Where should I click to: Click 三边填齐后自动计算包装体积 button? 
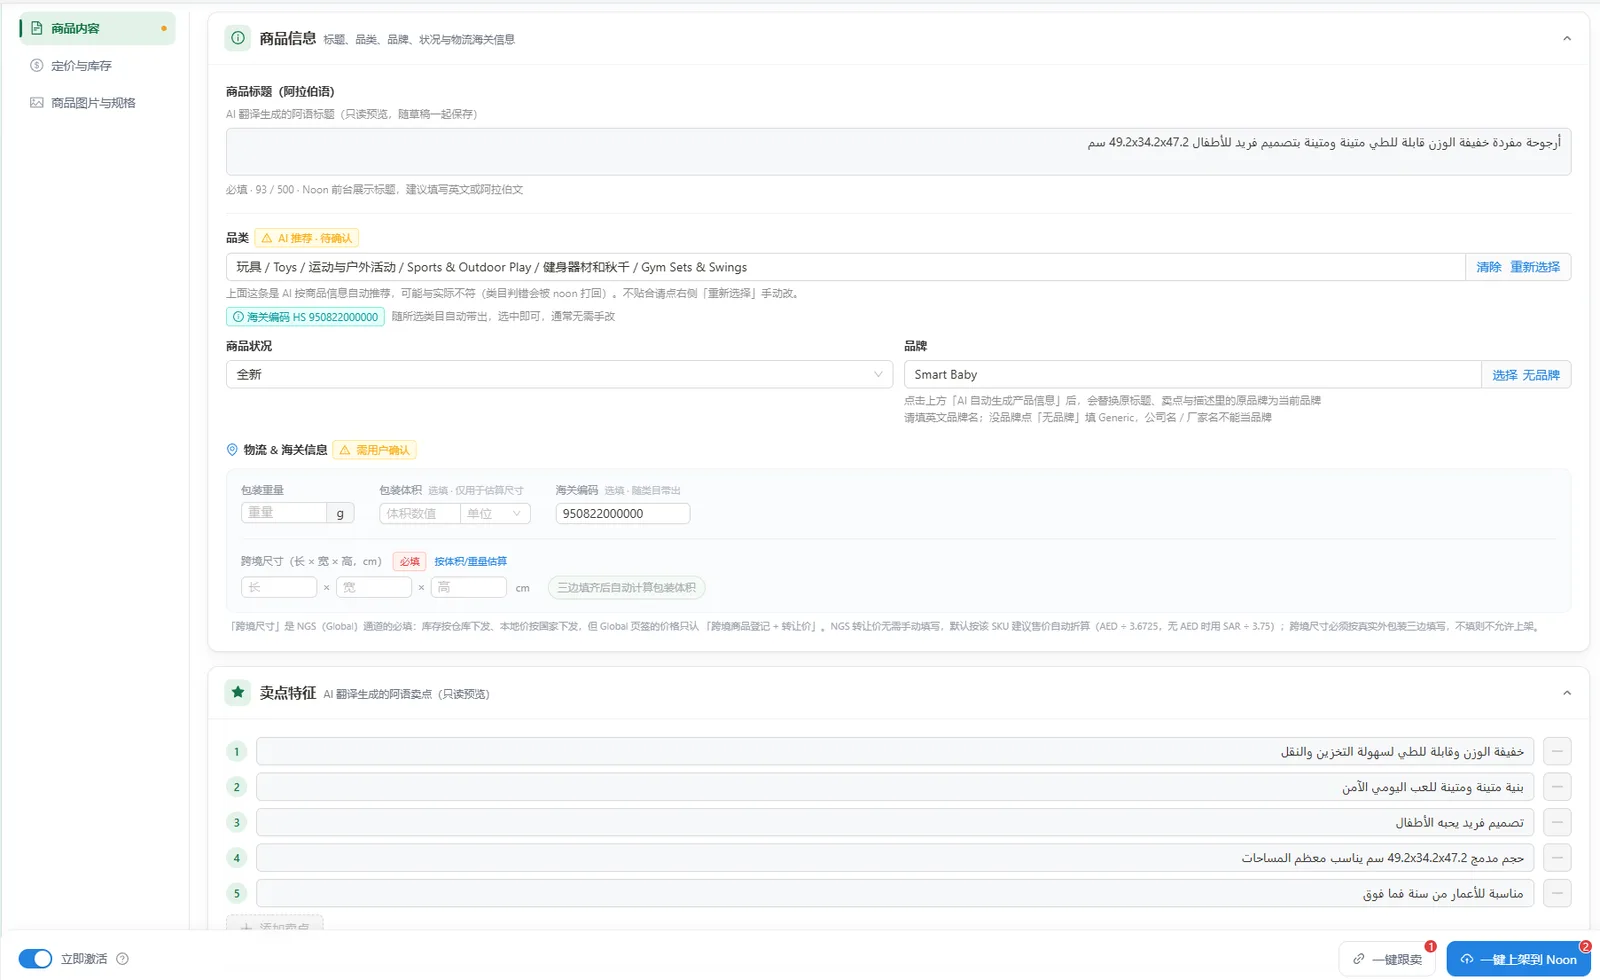click(x=626, y=587)
